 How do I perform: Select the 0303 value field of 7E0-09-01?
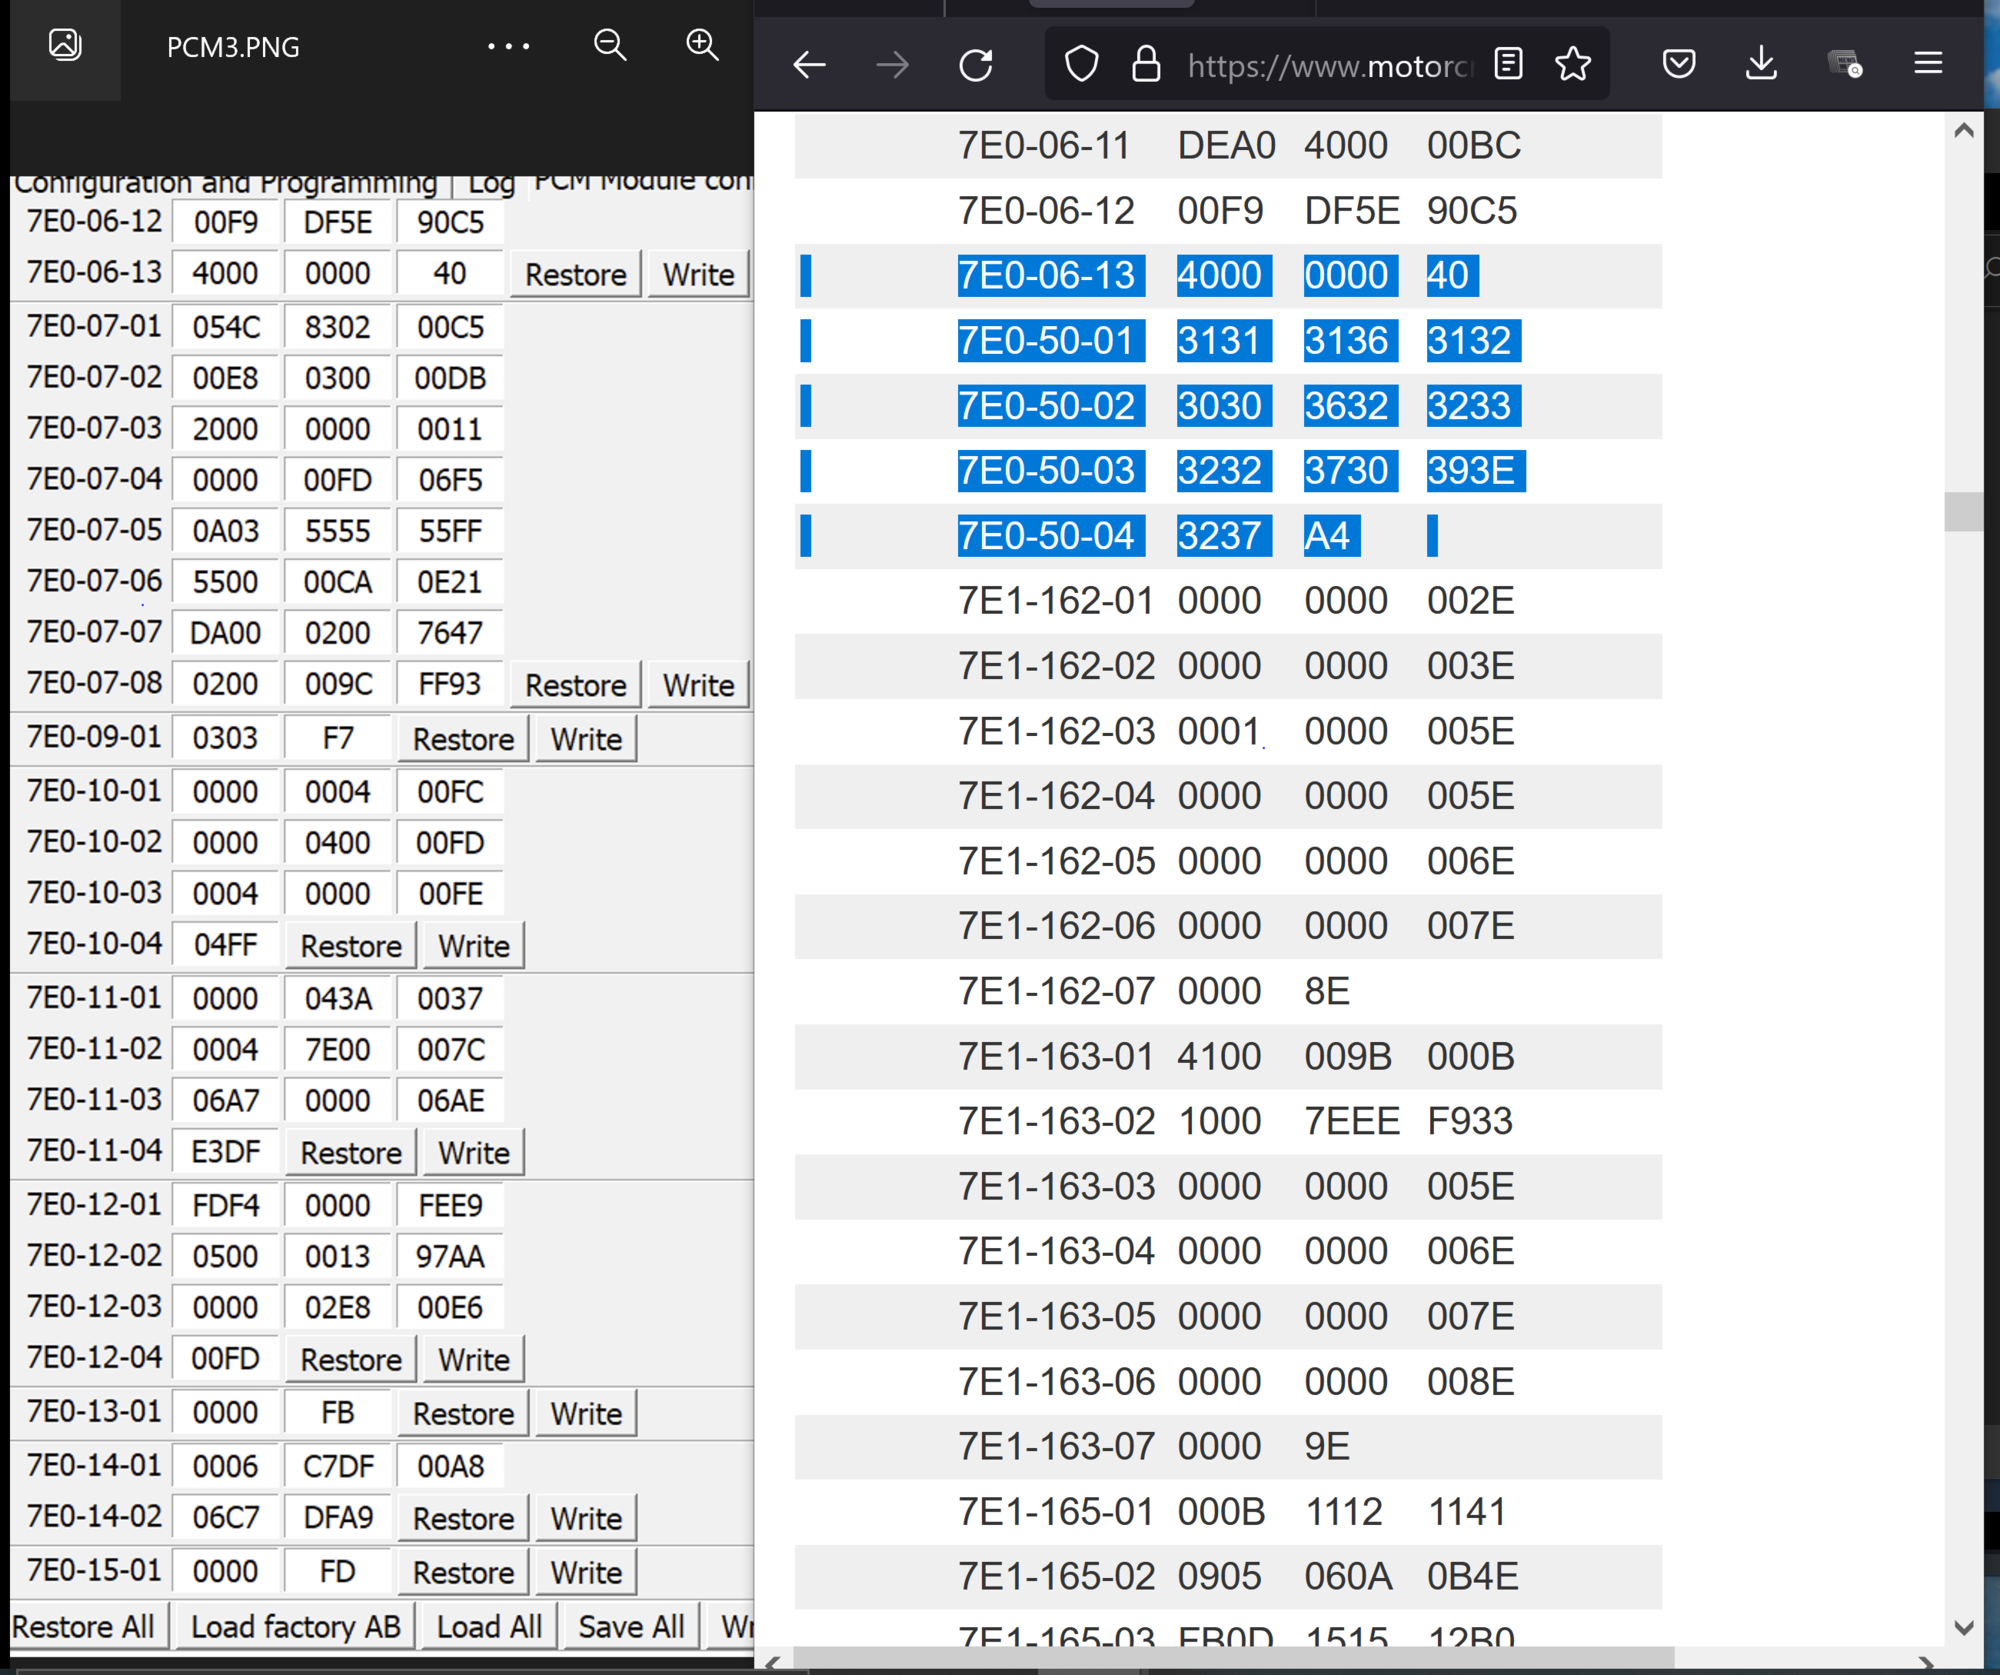pyautogui.click(x=224, y=738)
